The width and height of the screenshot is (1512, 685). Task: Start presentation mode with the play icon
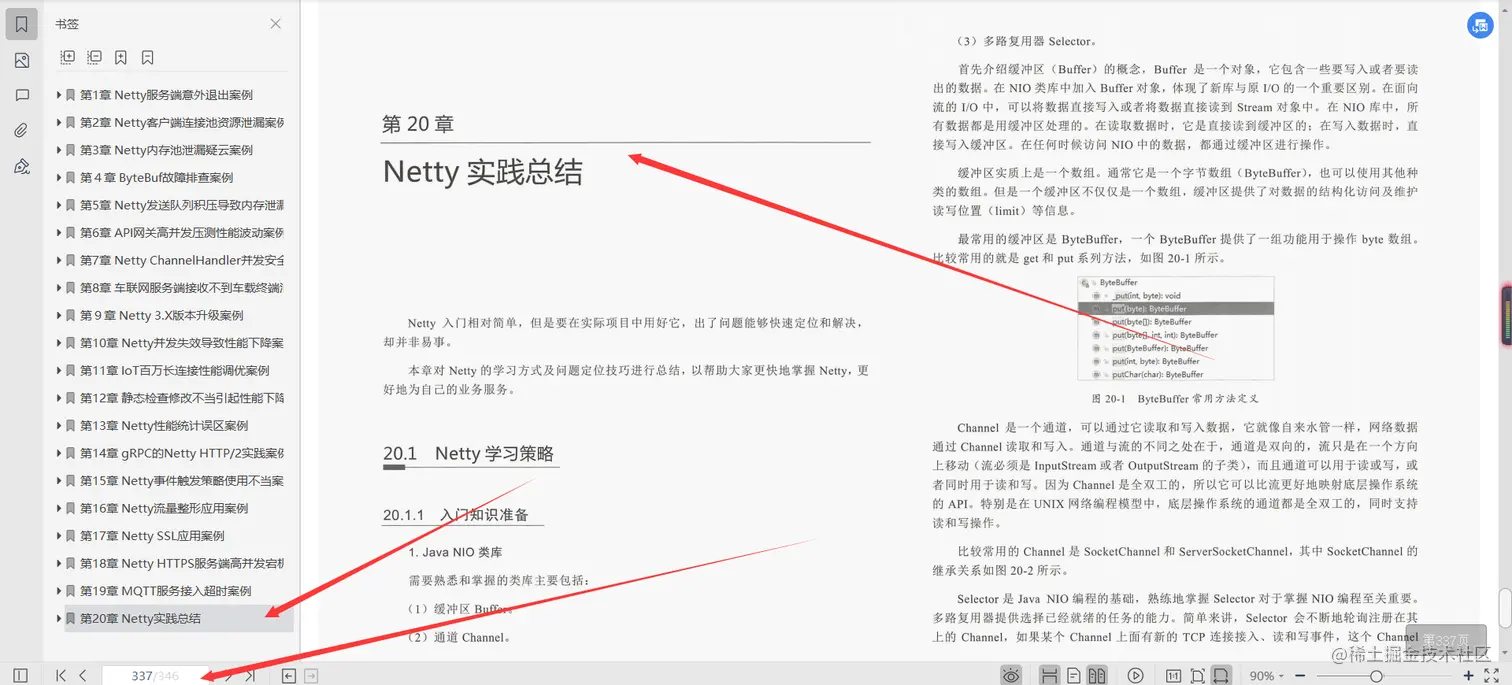pos(1134,676)
